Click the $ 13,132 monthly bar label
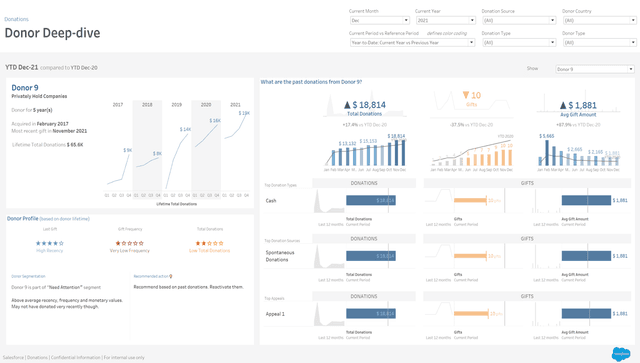 pyautogui.click(x=347, y=143)
